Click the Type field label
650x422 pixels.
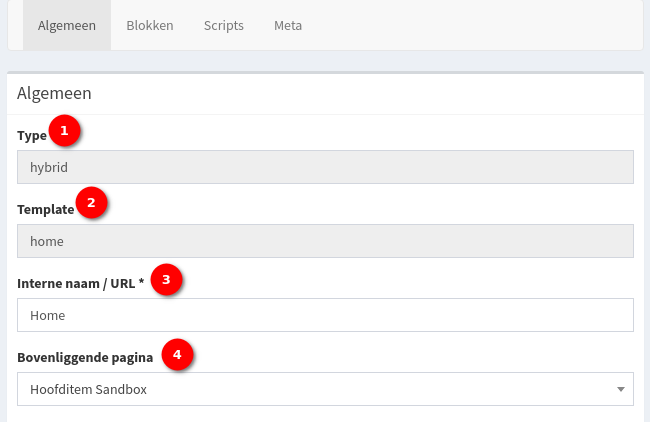32,135
